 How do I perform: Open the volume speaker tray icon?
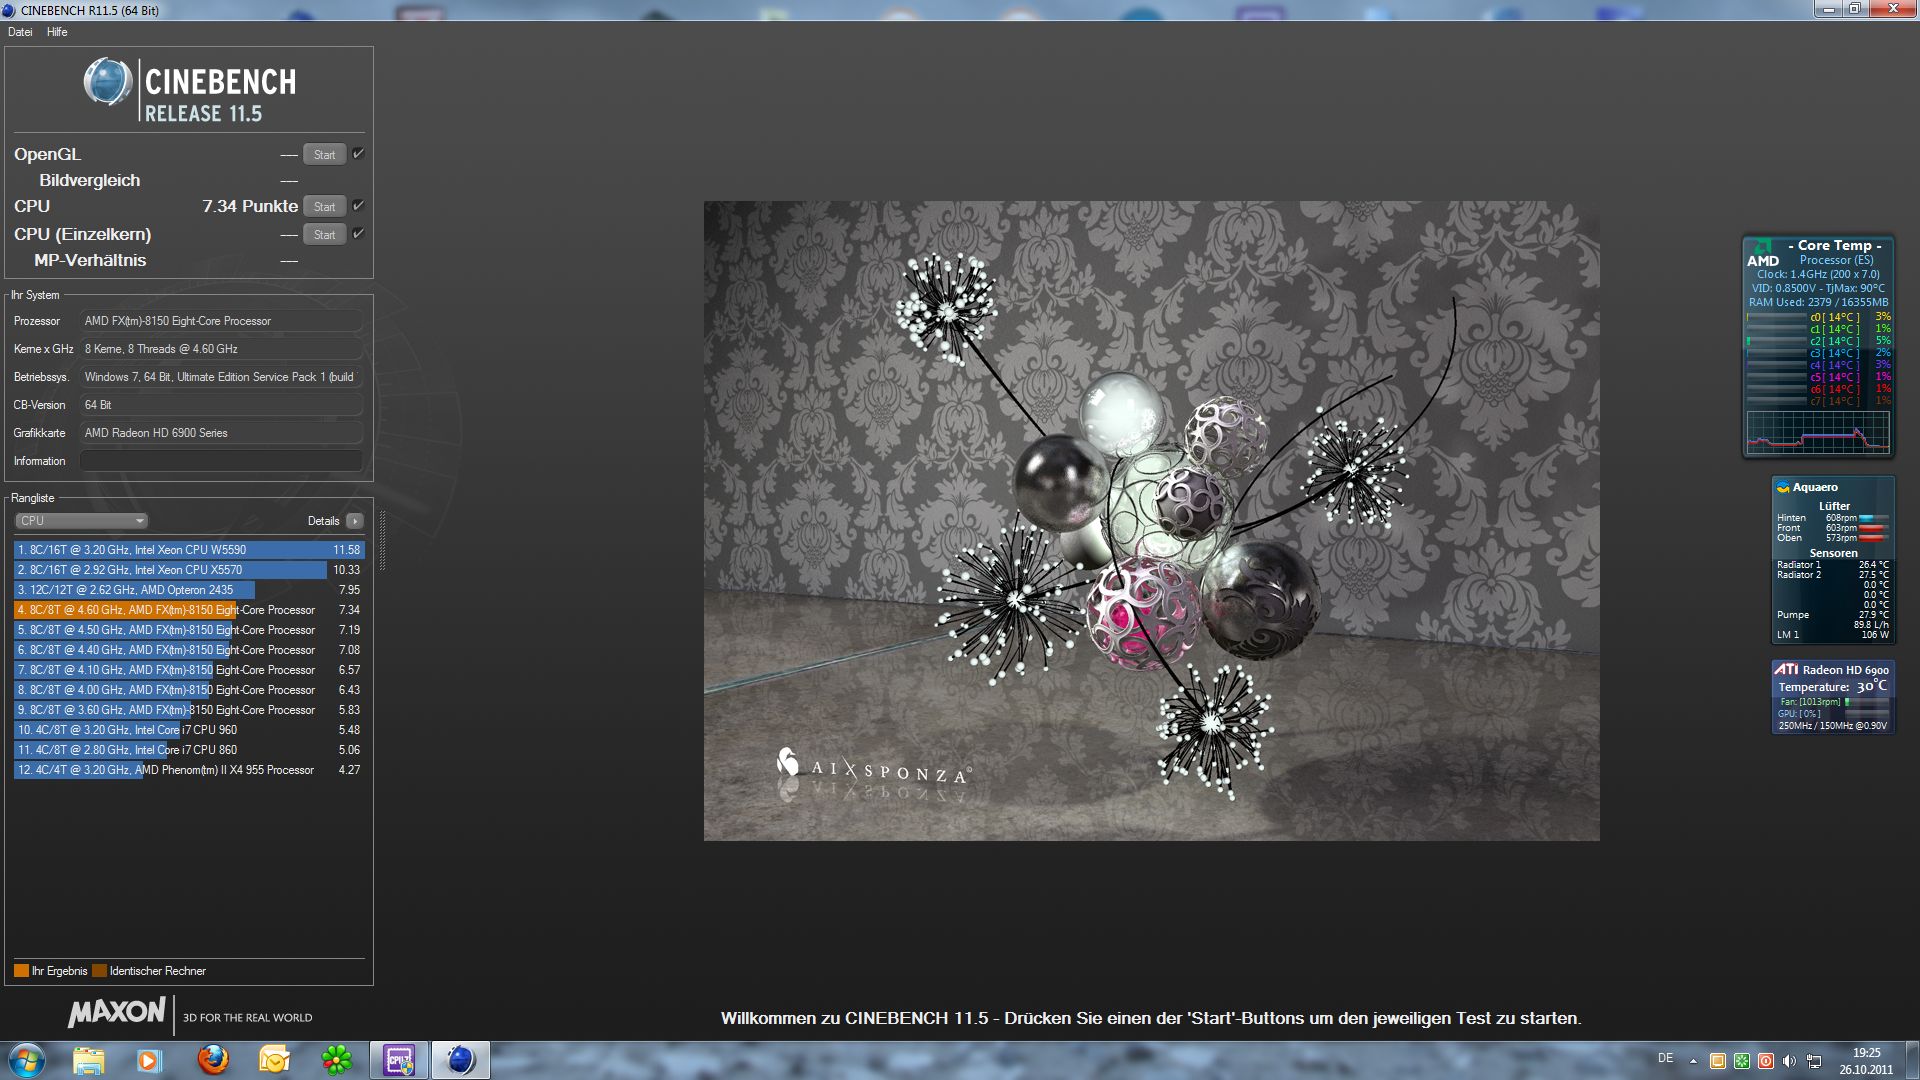coord(1790,1061)
